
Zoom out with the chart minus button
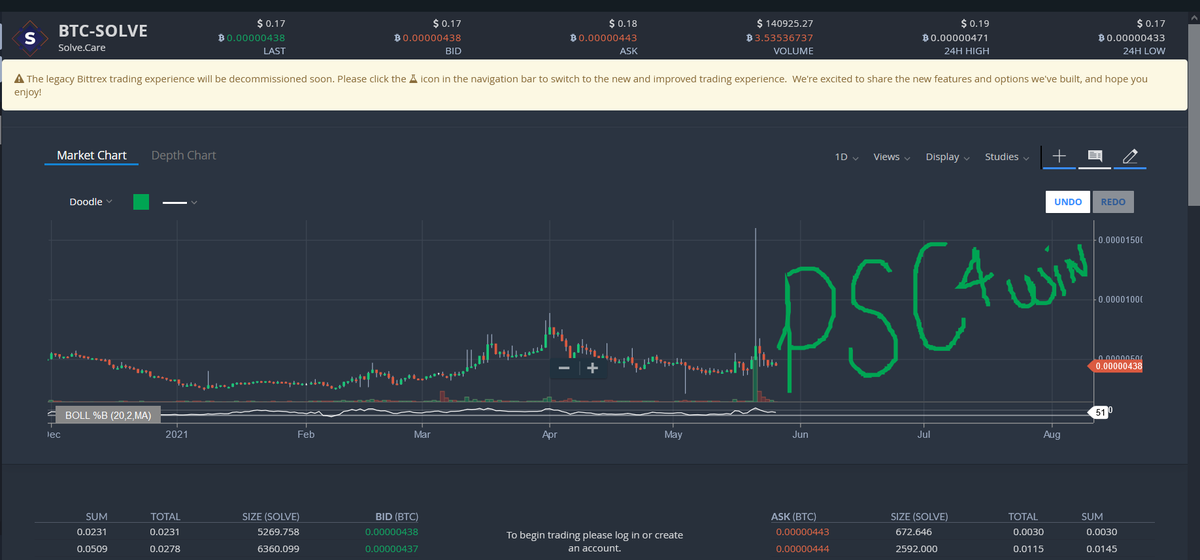564,369
